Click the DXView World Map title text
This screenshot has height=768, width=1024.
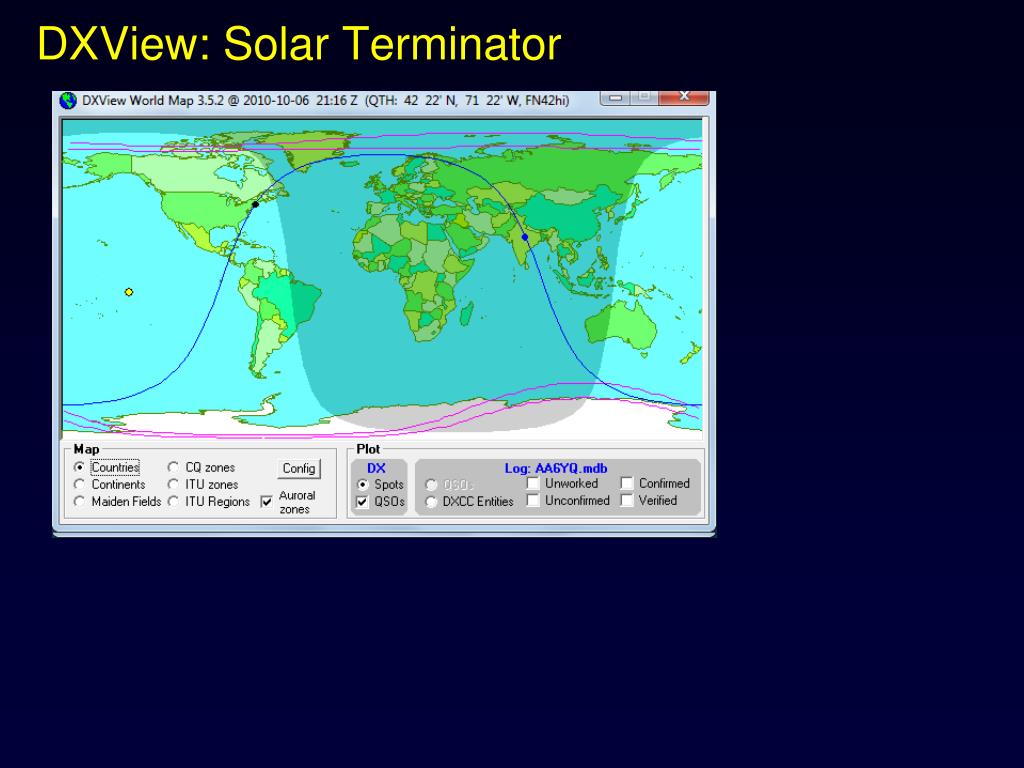click(325, 101)
